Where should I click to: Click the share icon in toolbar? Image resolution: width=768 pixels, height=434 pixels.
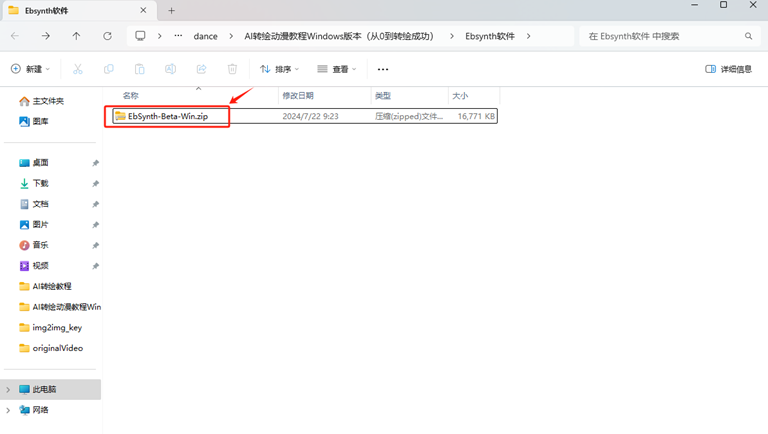[x=201, y=69]
